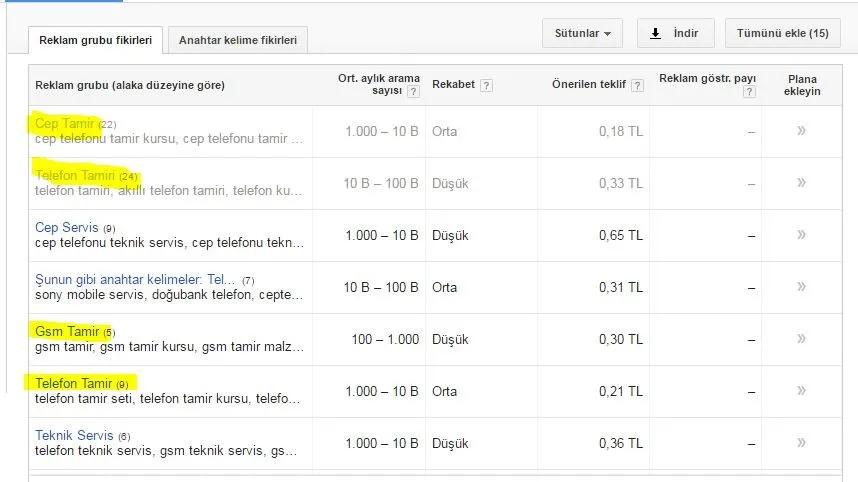
Task: Open the Sütunlar dropdown
Action: [582, 33]
